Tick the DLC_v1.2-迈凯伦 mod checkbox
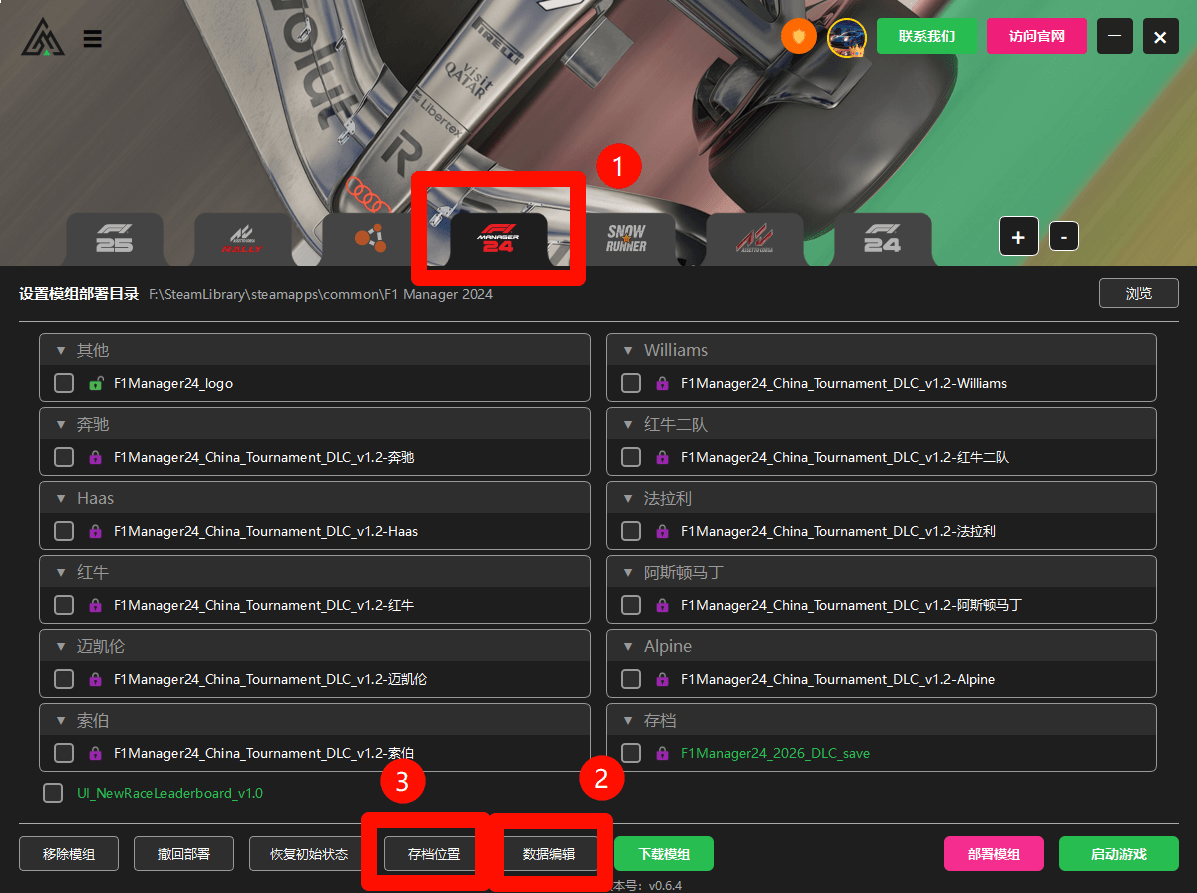This screenshot has width=1197, height=893. 64,679
